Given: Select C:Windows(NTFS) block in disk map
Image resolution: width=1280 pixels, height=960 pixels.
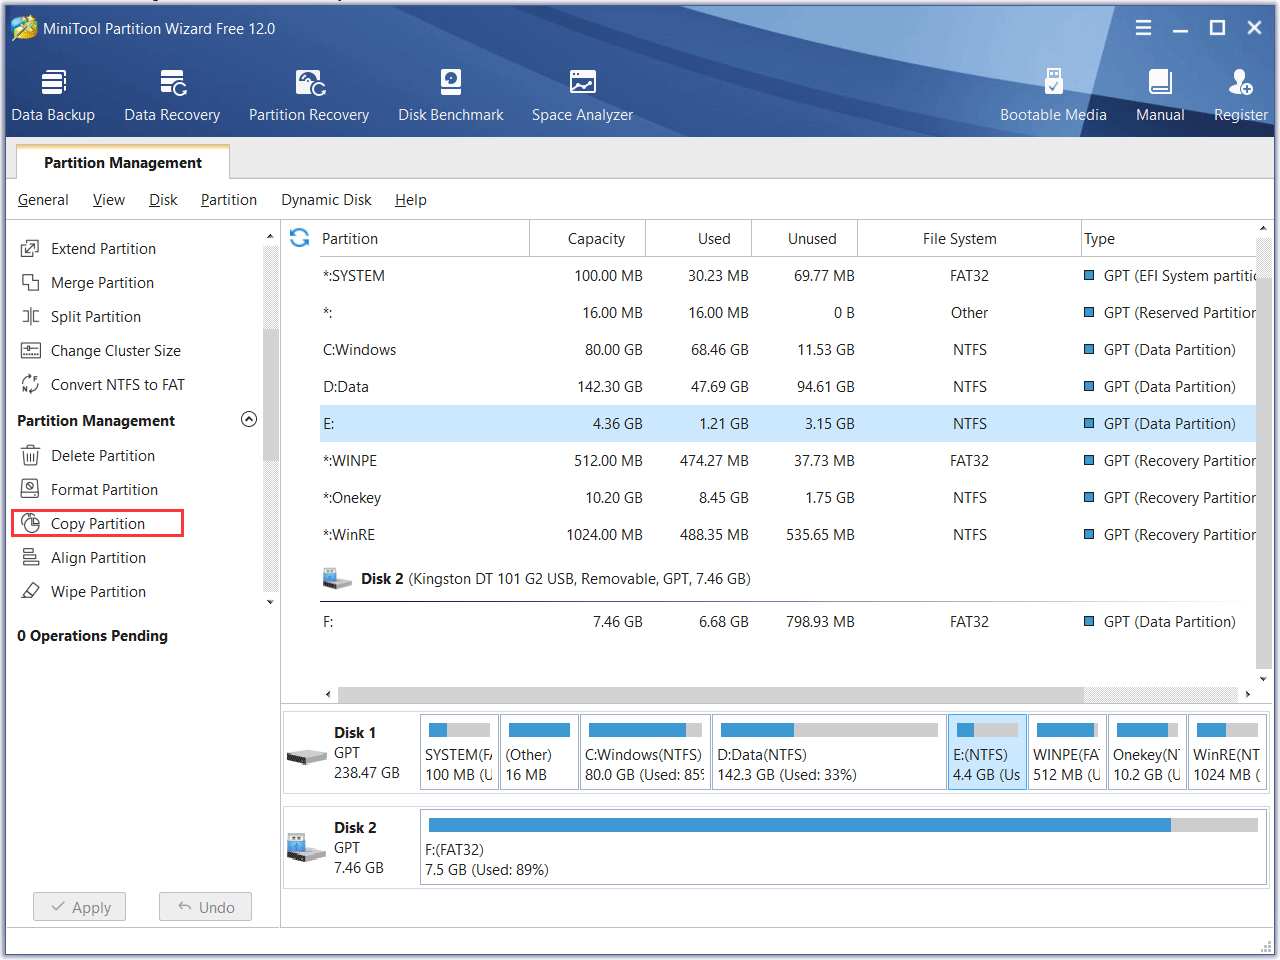Looking at the screenshot, I should (x=645, y=752).
